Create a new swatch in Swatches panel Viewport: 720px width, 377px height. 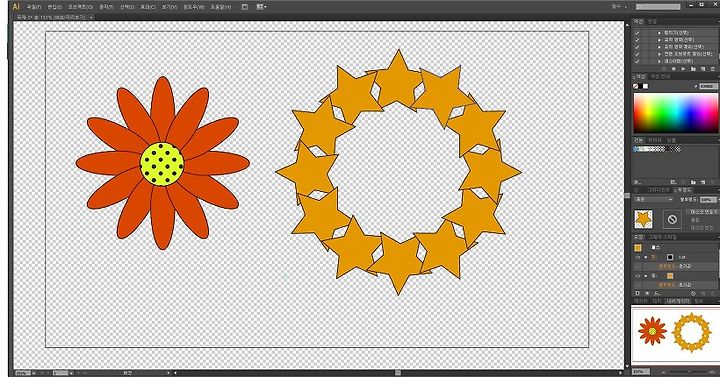(703, 182)
